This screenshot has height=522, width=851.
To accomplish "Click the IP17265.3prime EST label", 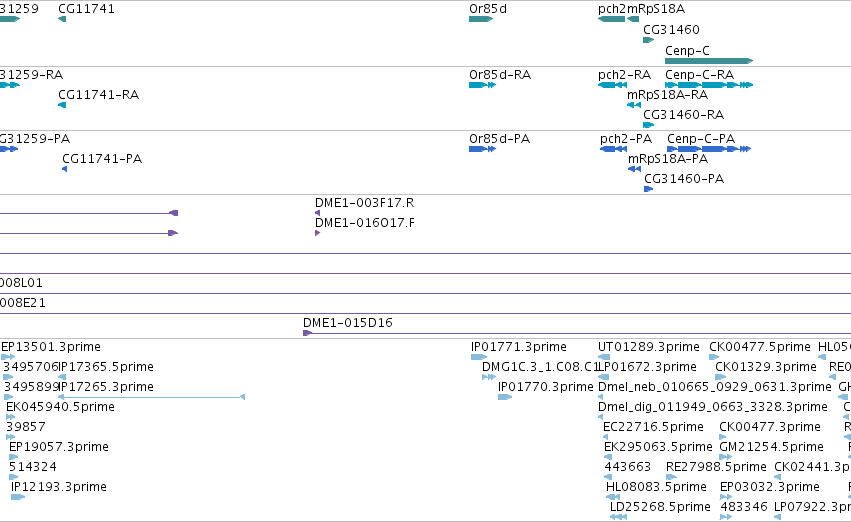I will pyautogui.click(x=106, y=386).
